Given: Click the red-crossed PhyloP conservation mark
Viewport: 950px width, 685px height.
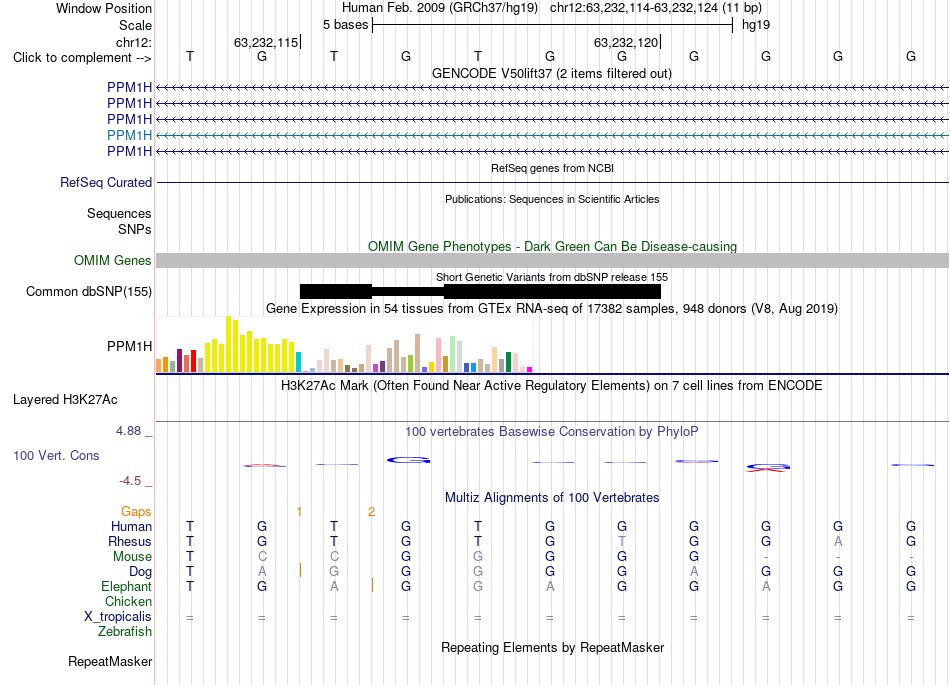Looking at the screenshot, I should [768, 468].
